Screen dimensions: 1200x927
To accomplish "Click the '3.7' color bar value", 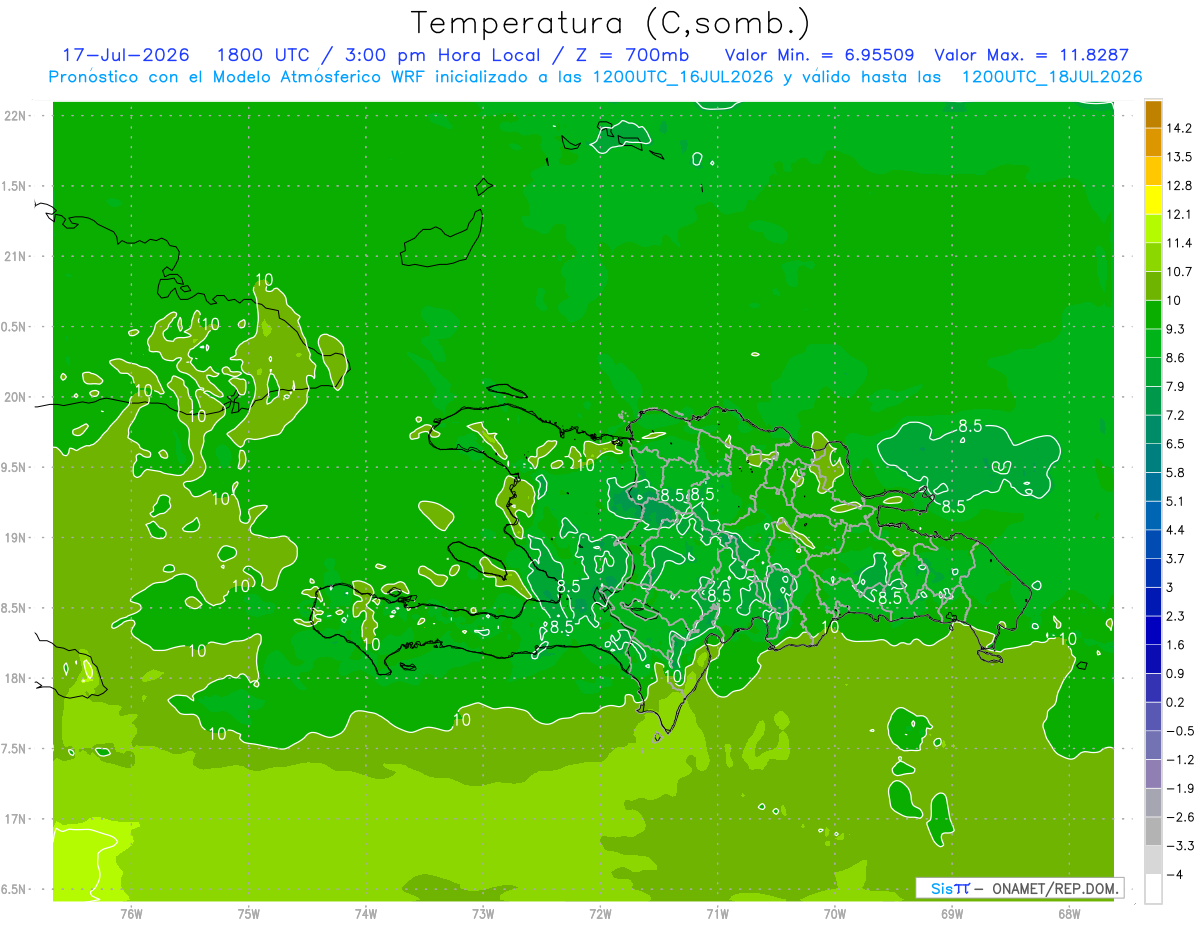I will coord(1176,559).
